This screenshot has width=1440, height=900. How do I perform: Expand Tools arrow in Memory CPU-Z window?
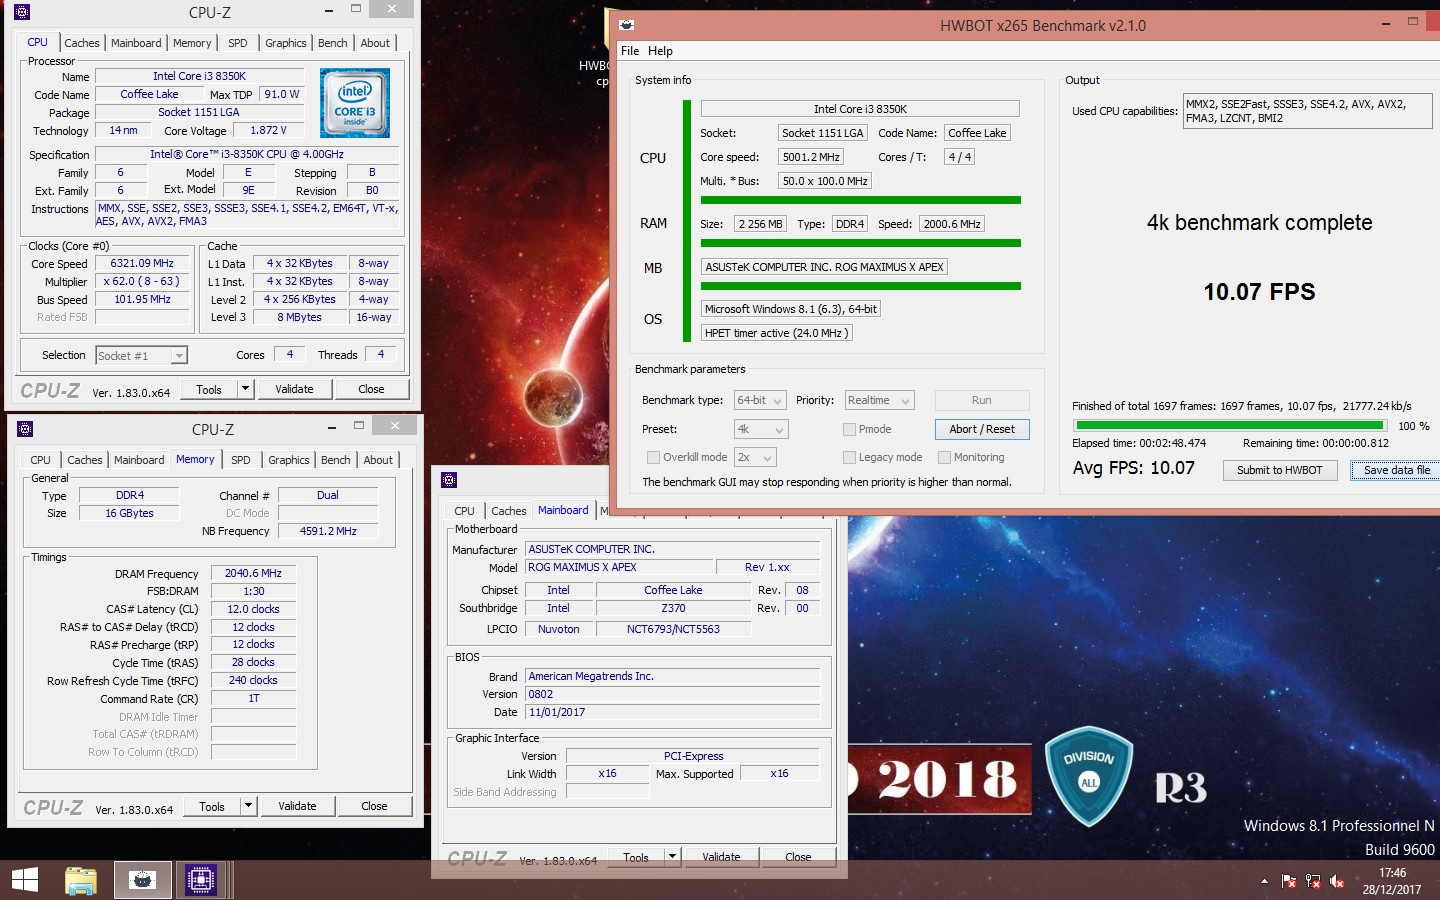pos(248,806)
